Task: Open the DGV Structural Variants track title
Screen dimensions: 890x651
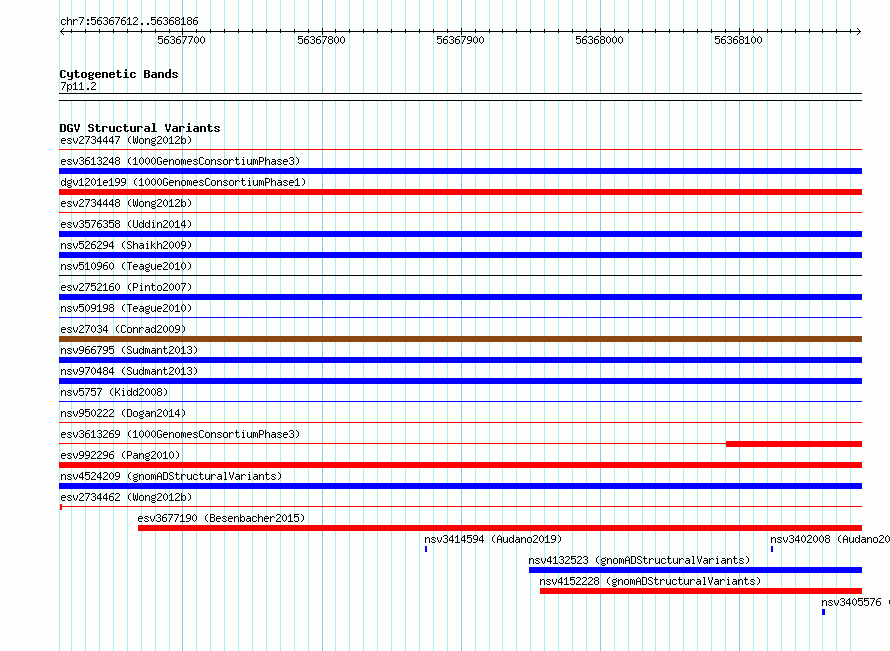Action: pos(140,128)
